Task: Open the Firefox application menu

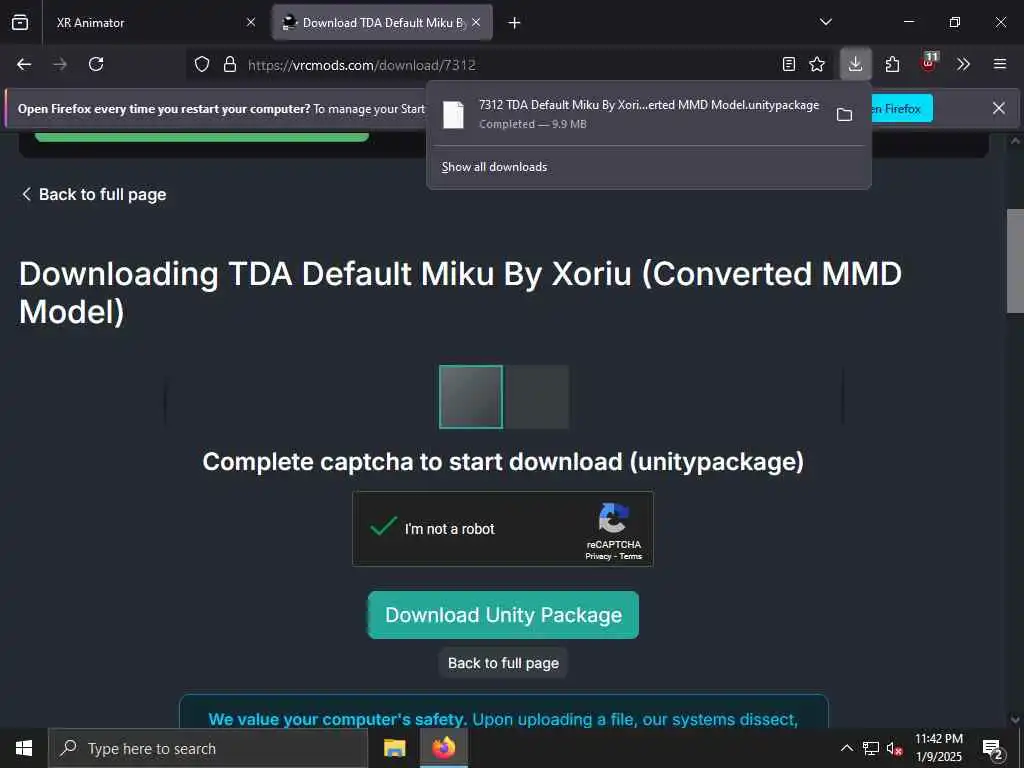Action: 1000,64
